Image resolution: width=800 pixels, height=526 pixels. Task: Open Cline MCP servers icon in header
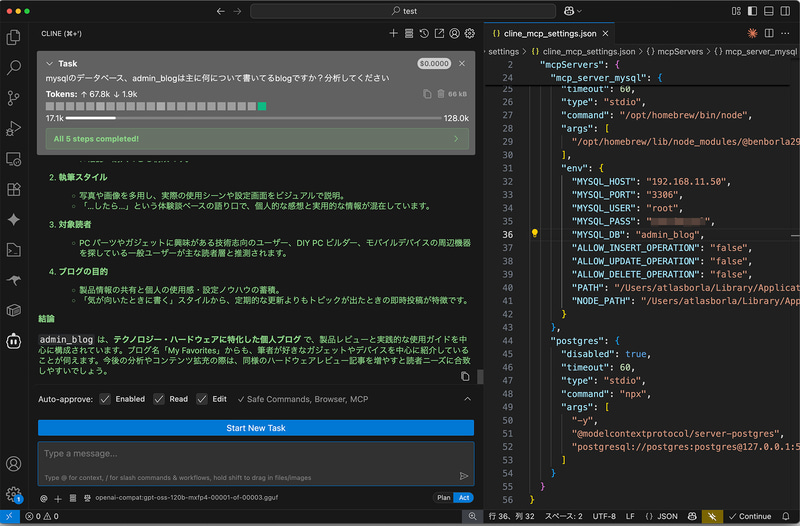(x=409, y=33)
